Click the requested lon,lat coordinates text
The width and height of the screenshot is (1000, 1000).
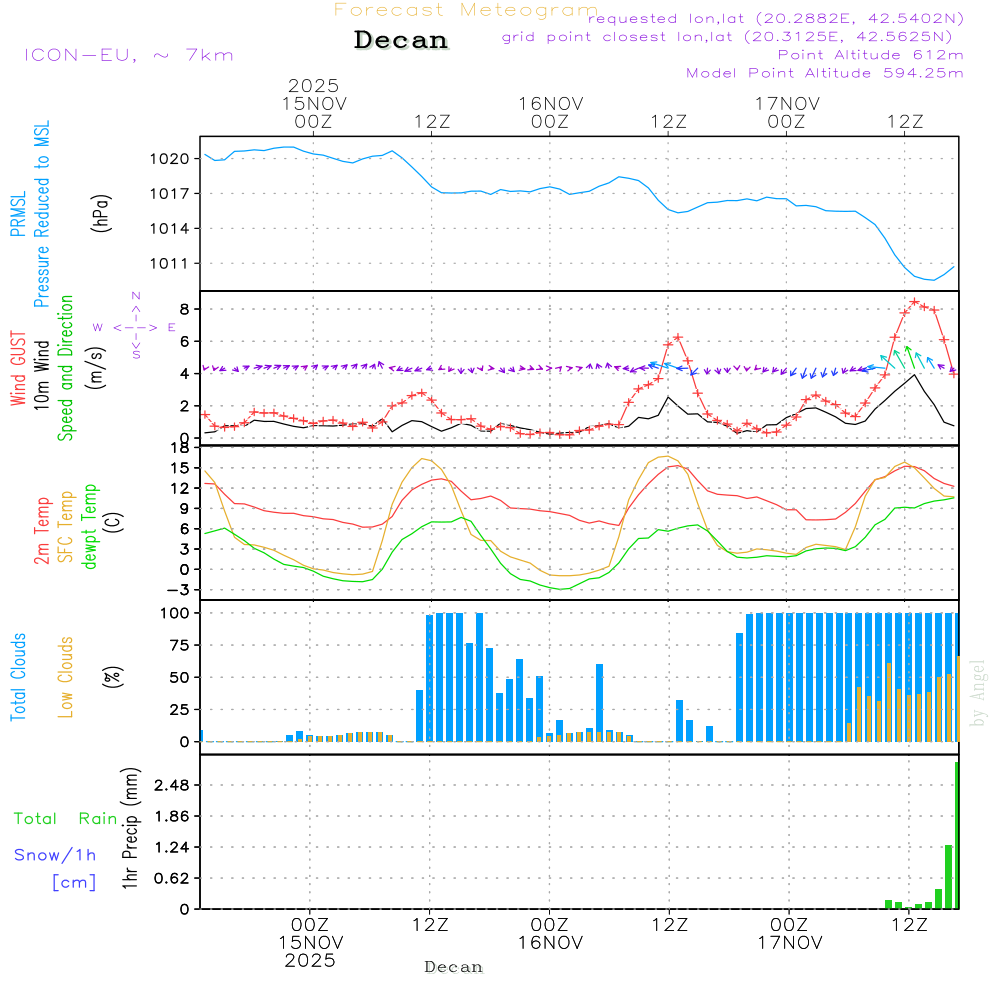tap(776, 19)
